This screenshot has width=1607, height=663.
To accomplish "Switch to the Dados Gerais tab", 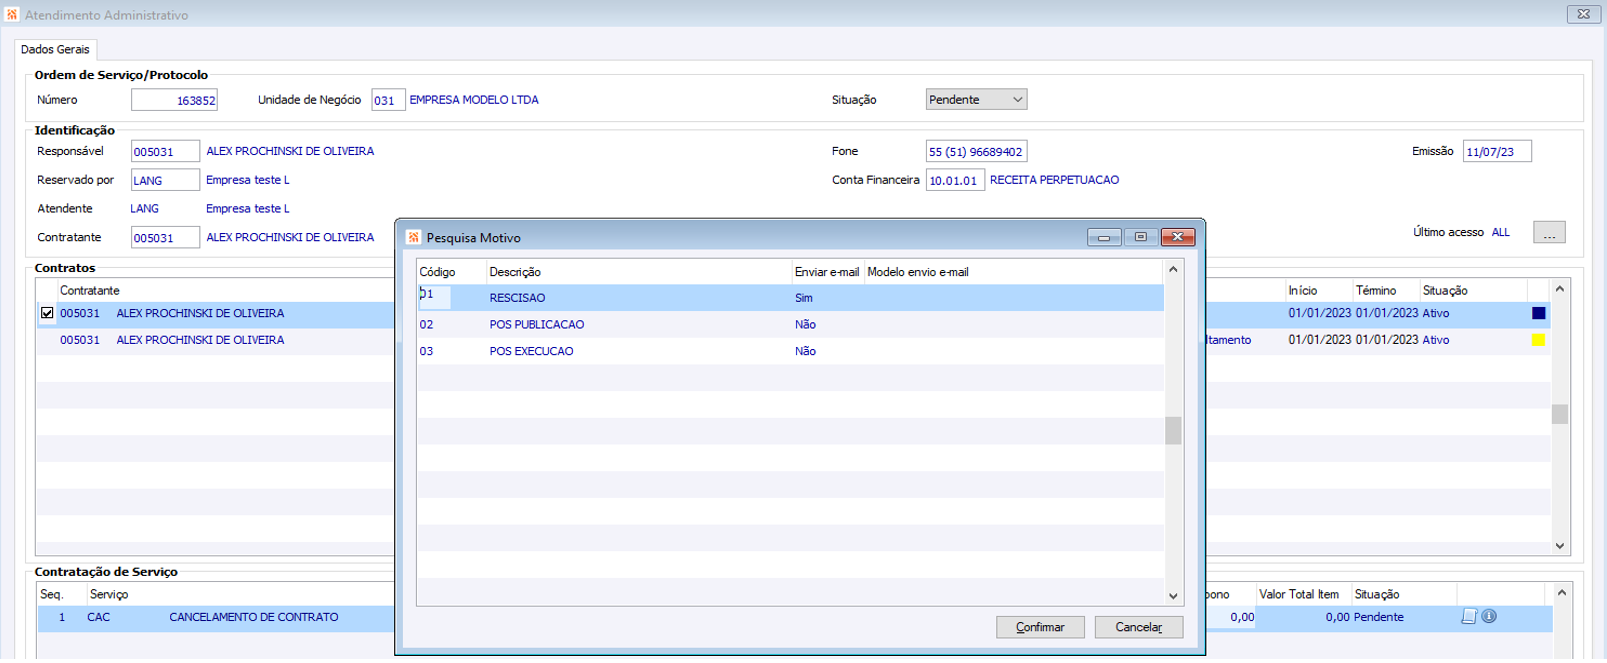I will click(55, 49).
